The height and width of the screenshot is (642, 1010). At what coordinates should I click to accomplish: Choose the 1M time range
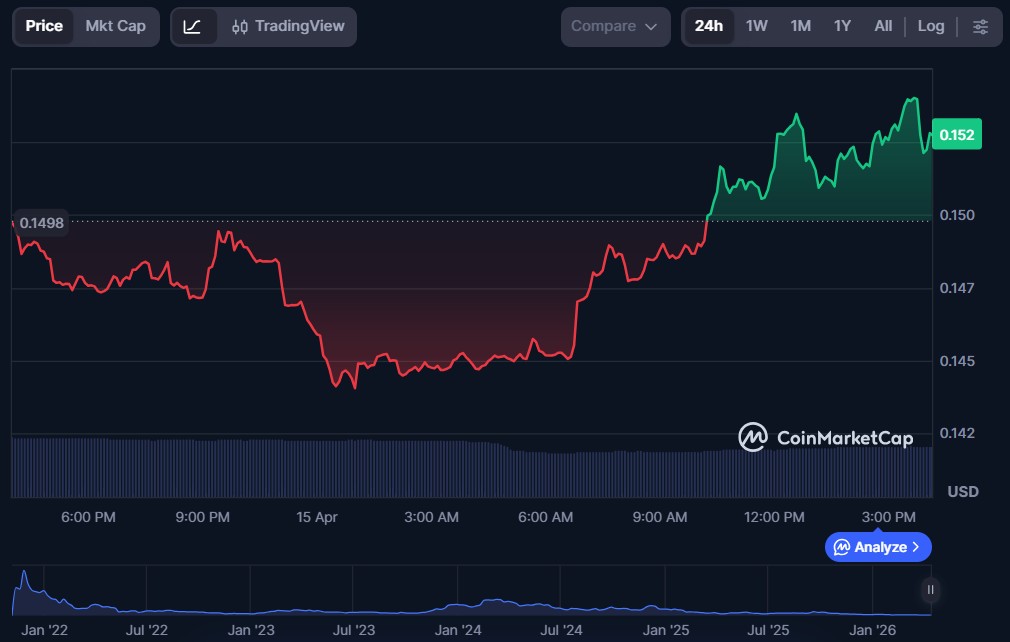[x=800, y=26]
